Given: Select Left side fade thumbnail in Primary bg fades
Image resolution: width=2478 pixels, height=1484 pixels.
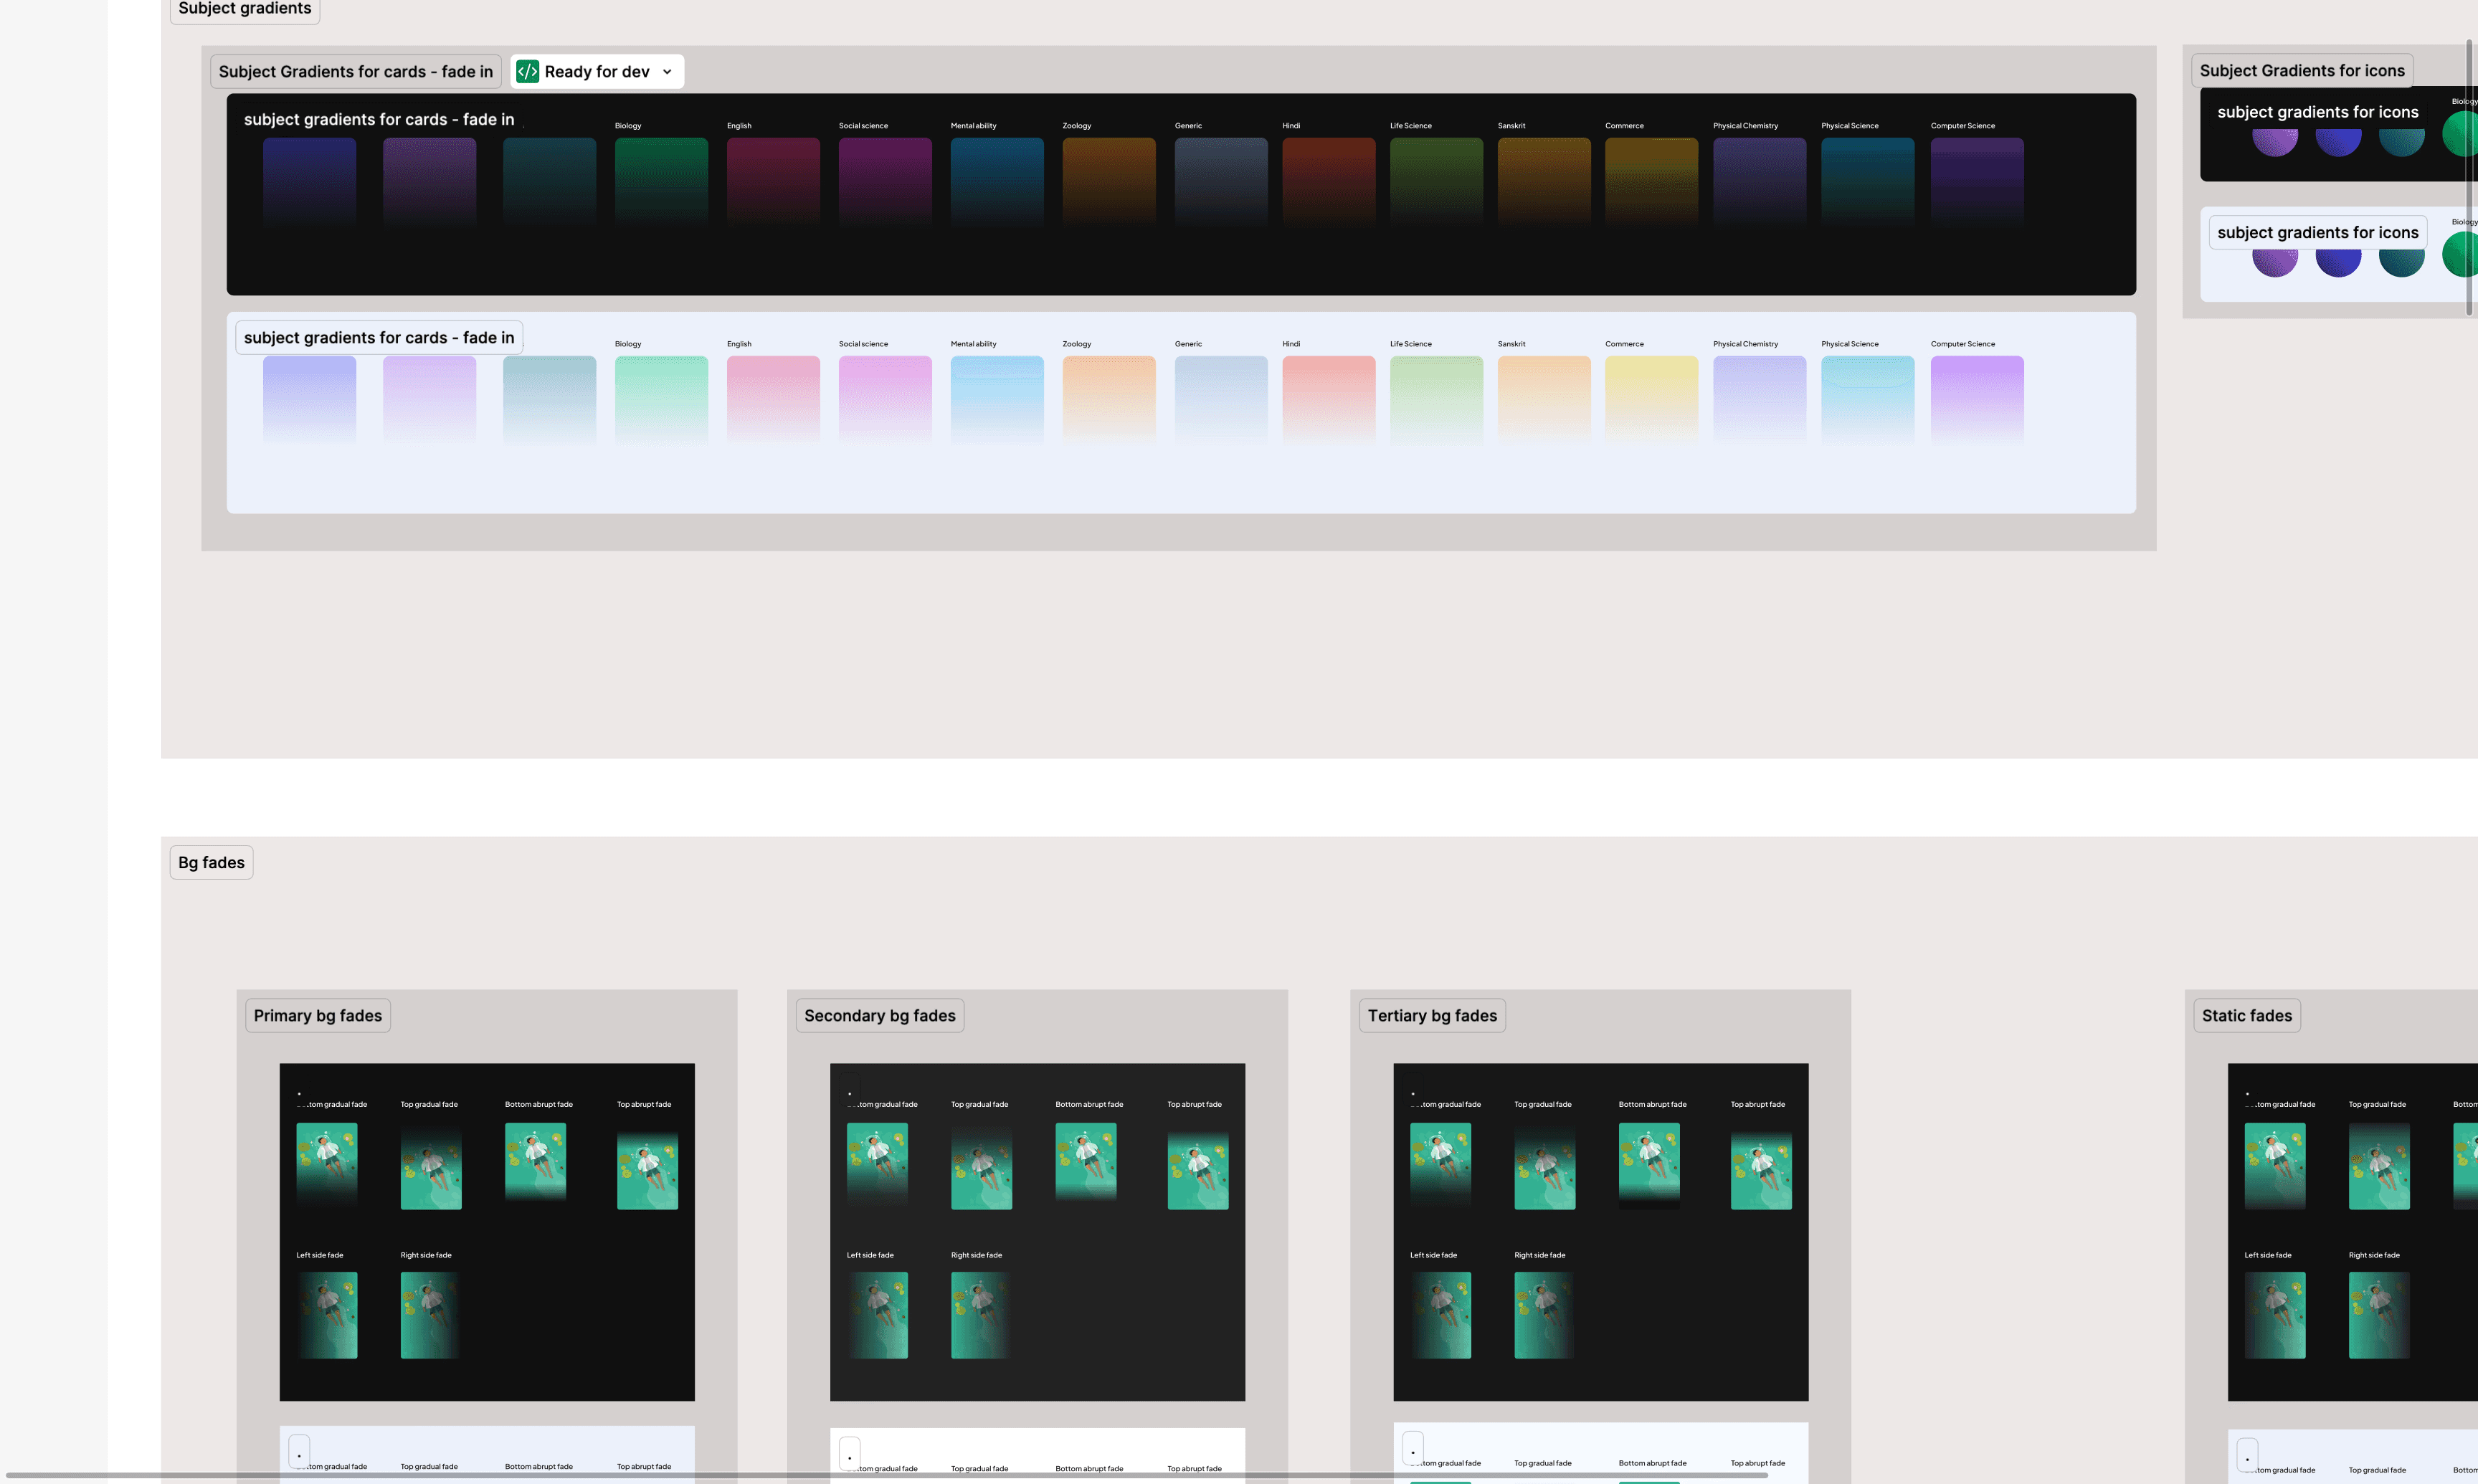Looking at the screenshot, I should click(x=326, y=1314).
